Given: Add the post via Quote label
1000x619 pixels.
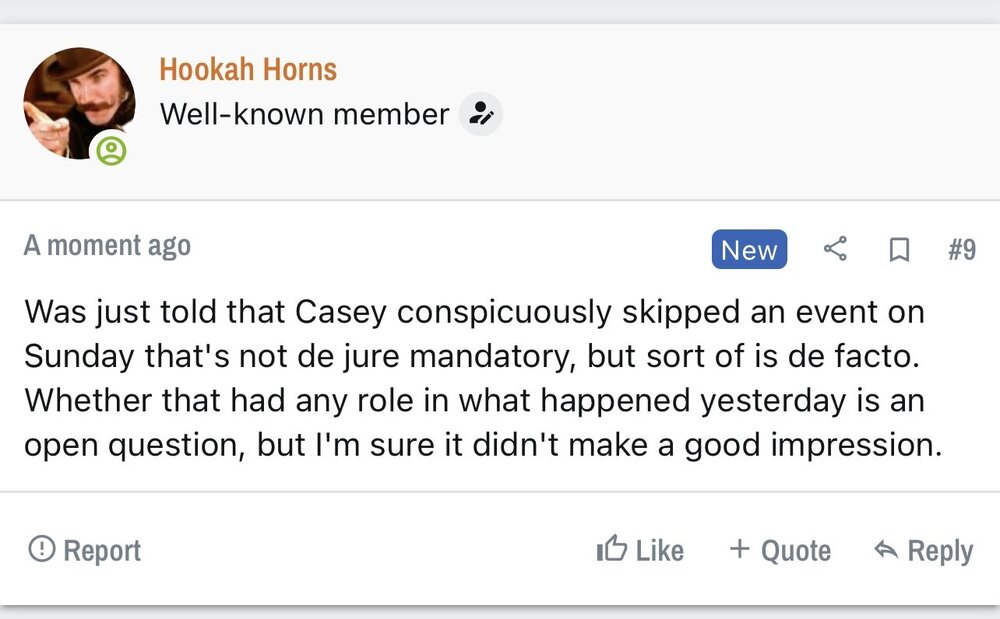Looking at the screenshot, I should coord(796,550).
